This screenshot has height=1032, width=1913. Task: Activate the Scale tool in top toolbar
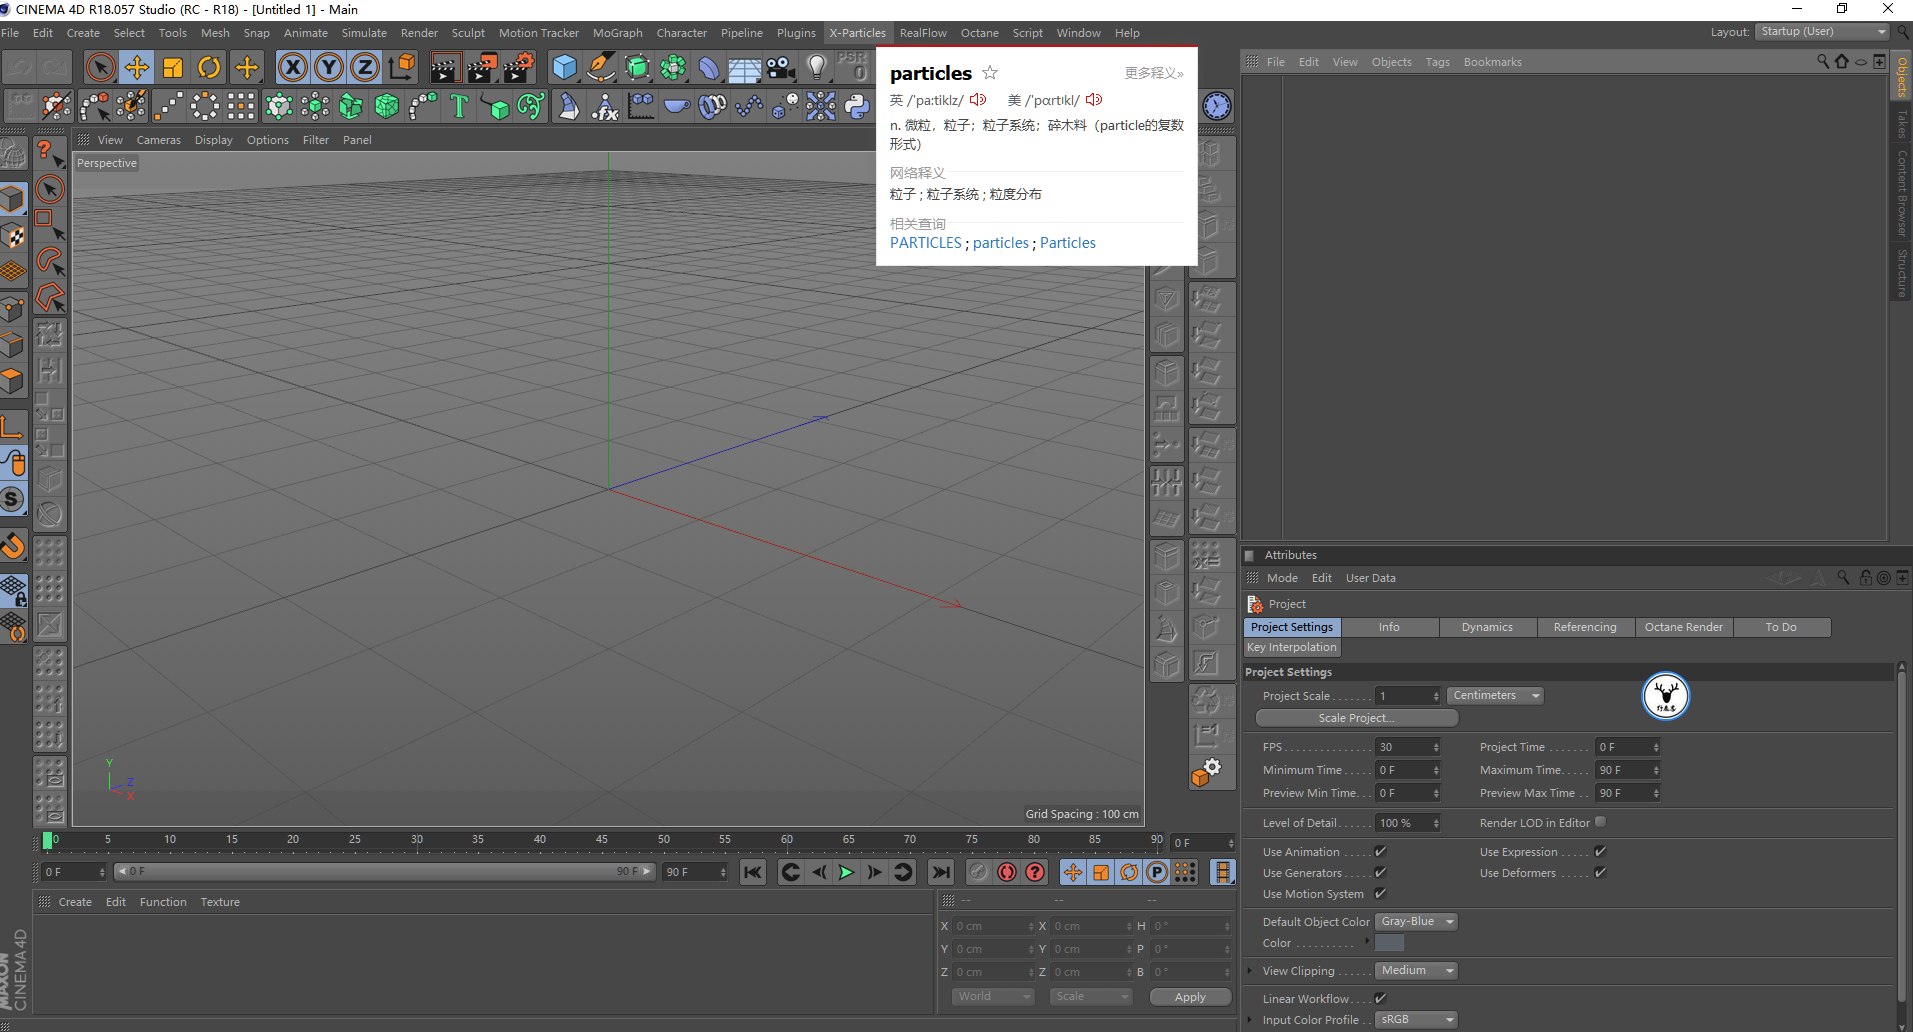173,68
